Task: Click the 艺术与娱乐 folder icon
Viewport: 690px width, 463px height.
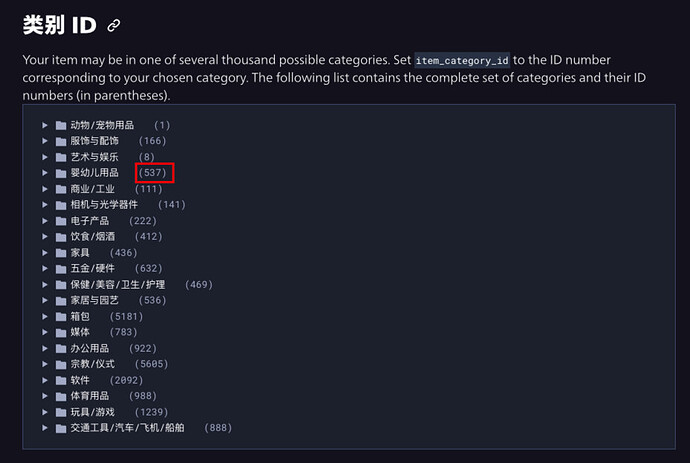Action: click(61, 158)
